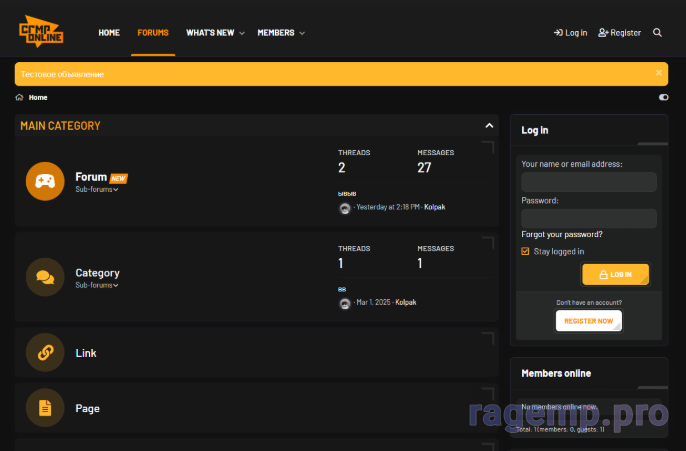The image size is (686, 451).
Task: Expand Members menu dropdown
Action: pyautogui.click(x=301, y=33)
